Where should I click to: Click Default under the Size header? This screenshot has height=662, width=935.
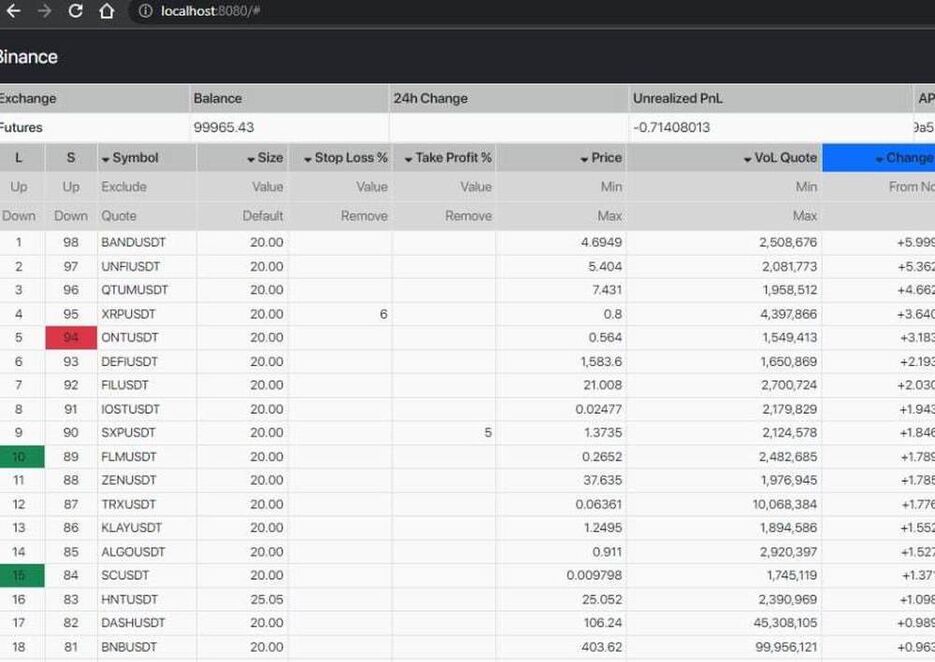[262, 215]
